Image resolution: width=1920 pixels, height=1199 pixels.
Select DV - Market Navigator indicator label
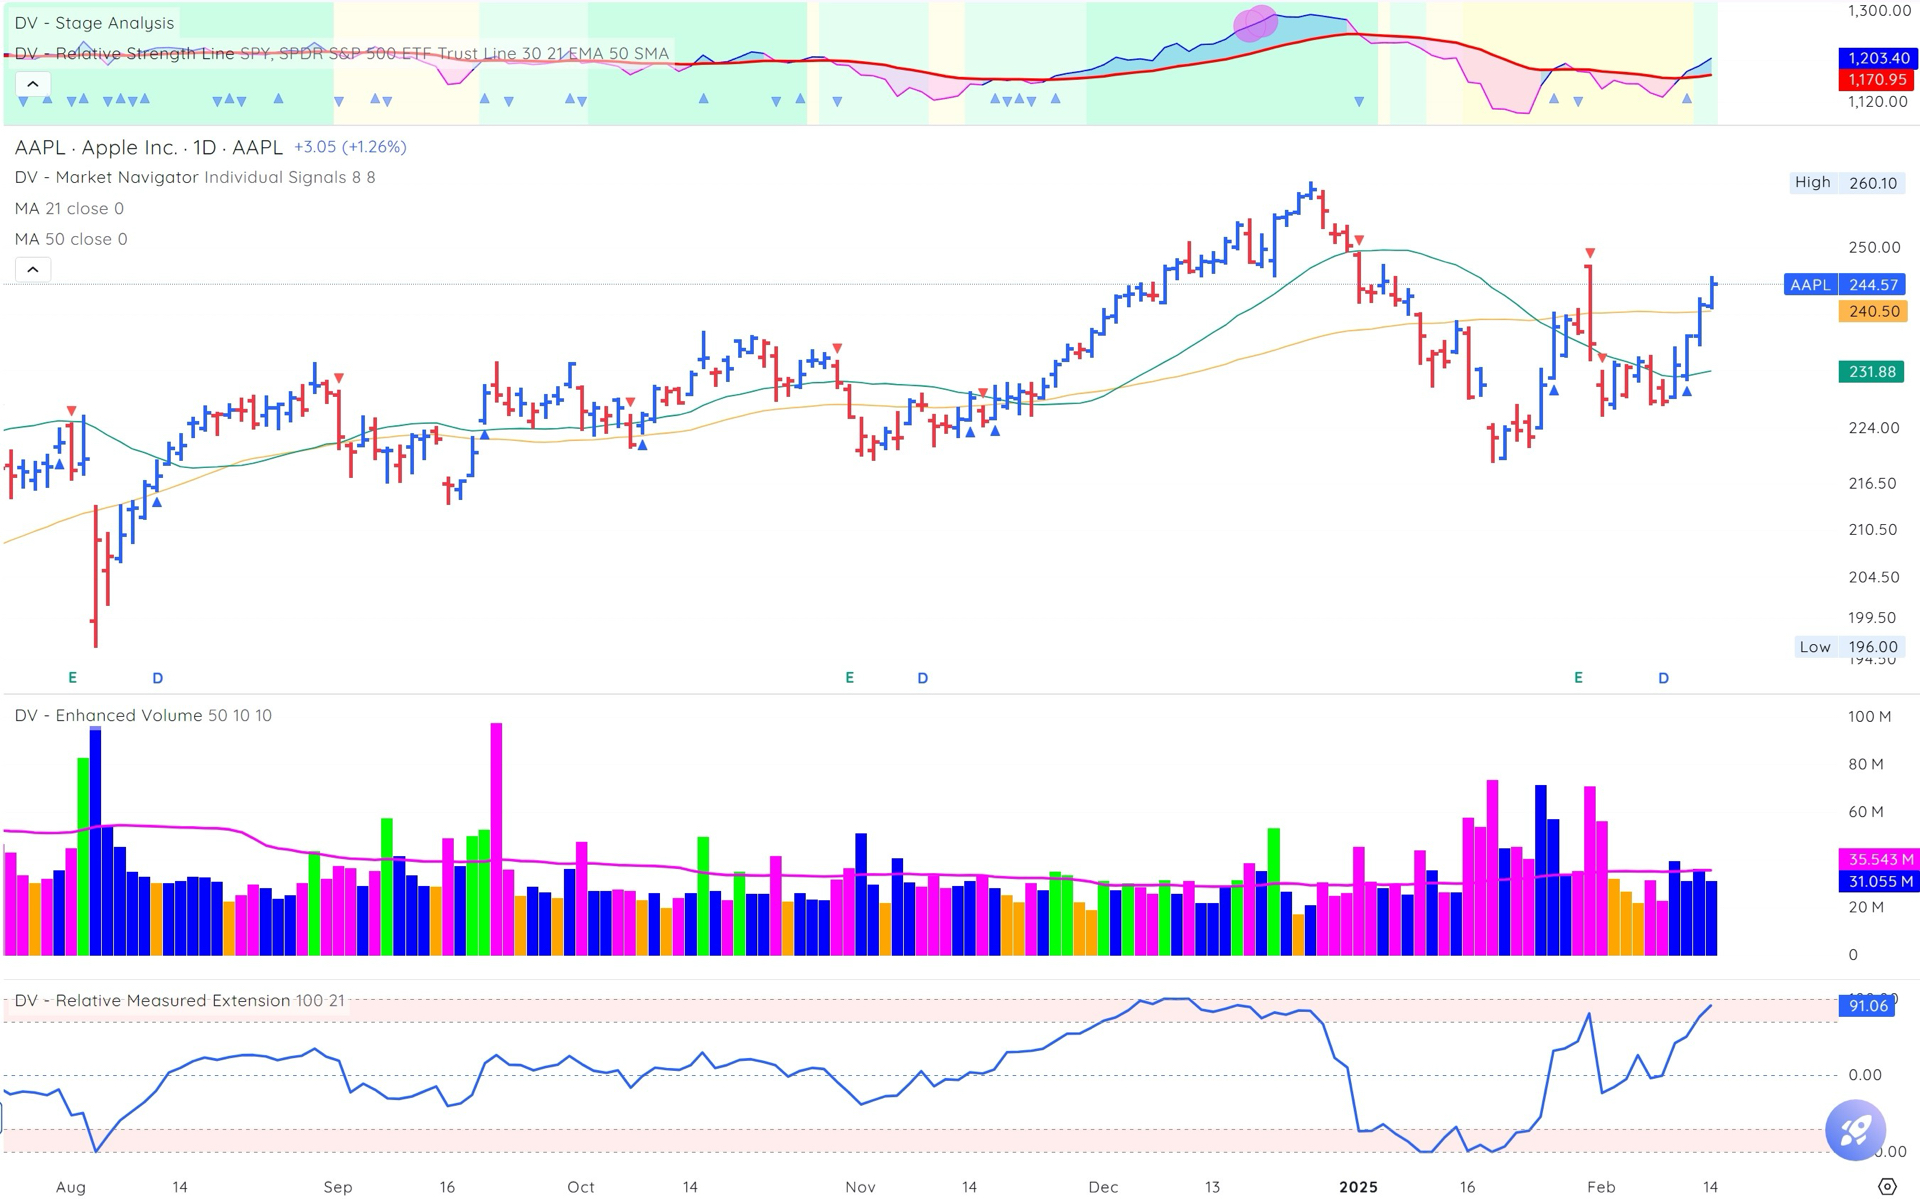107,178
